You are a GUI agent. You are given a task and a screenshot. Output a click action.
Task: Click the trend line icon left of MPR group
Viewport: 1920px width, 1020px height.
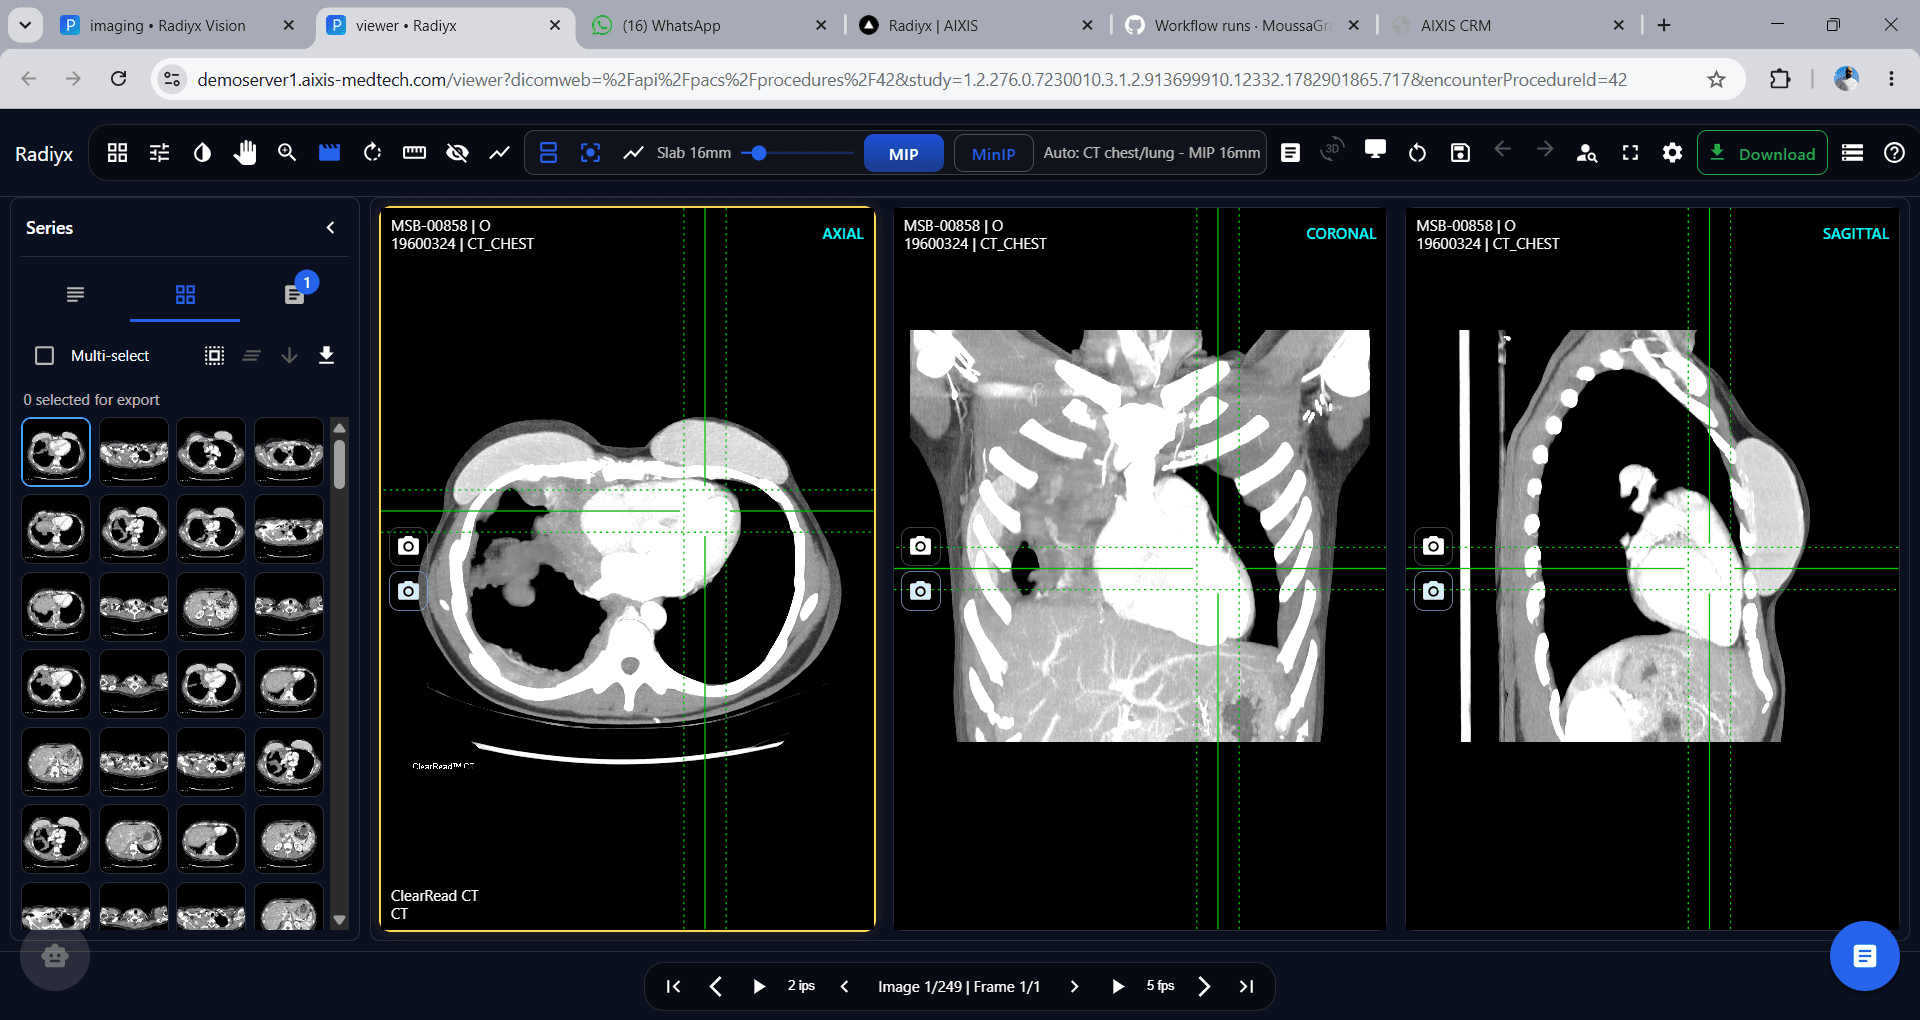pyautogui.click(x=499, y=153)
